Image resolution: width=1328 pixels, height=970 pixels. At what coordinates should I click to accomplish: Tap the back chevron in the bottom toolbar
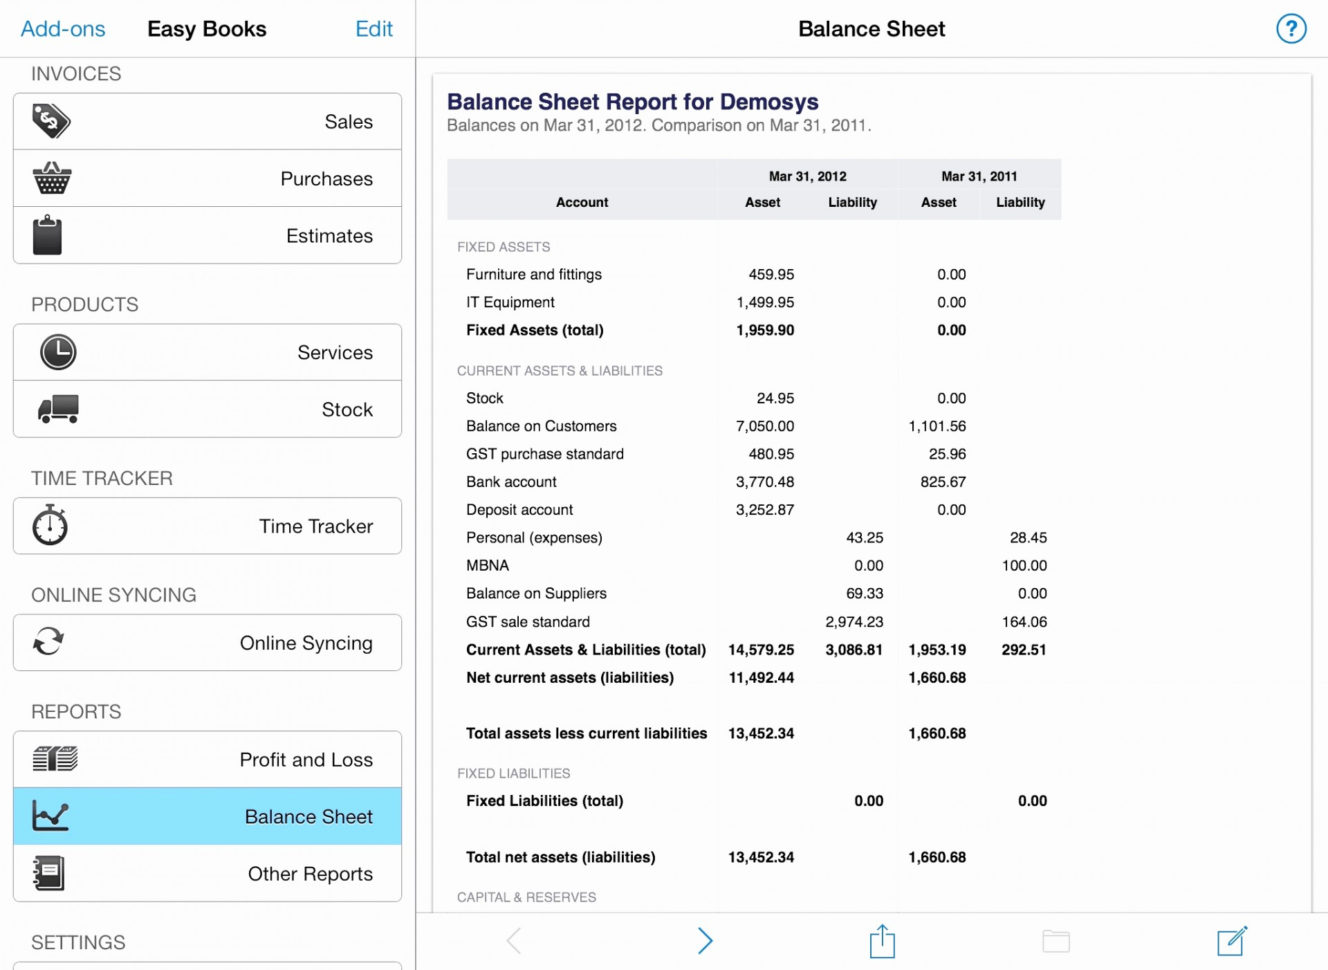(x=514, y=940)
